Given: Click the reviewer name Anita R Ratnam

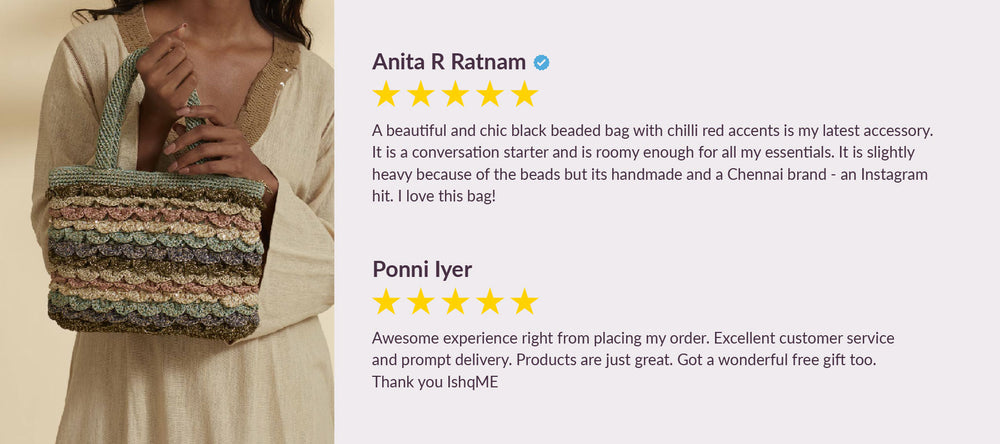Looking at the screenshot, I should (x=449, y=62).
